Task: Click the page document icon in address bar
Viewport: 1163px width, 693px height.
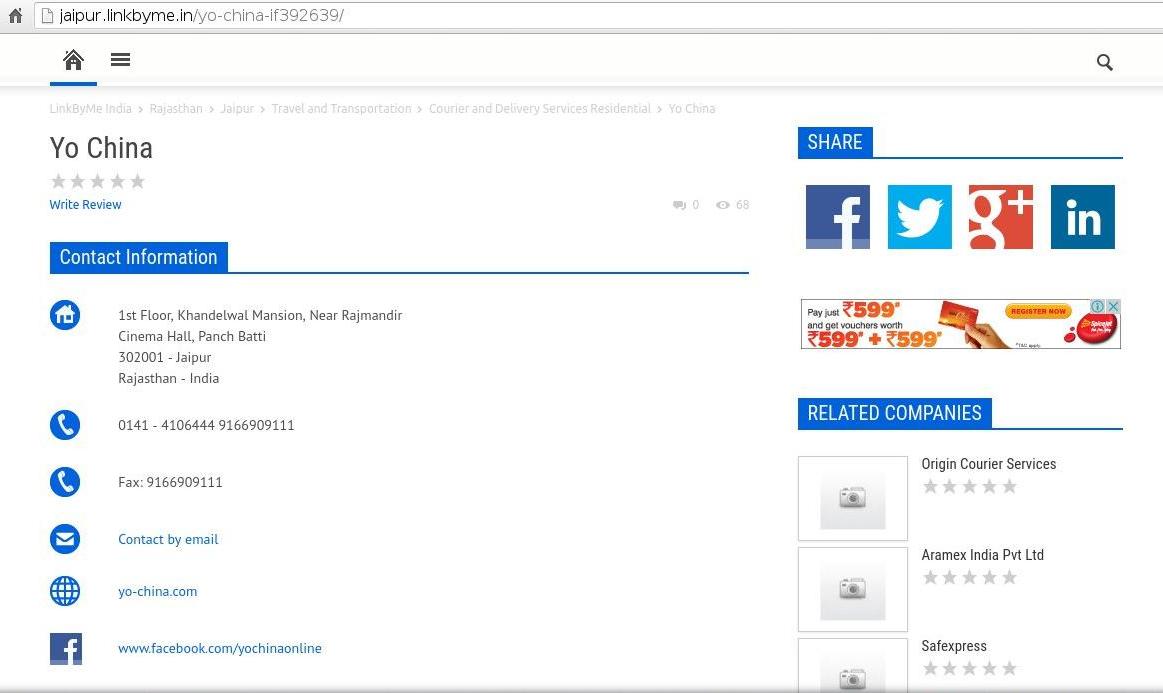Action: coord(47,16)
